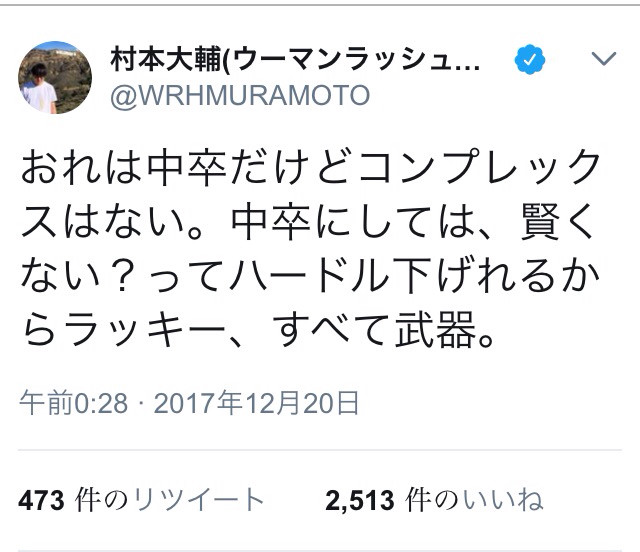Click the 2017年12月20日 date
The image size is (640, 552).
256,403
